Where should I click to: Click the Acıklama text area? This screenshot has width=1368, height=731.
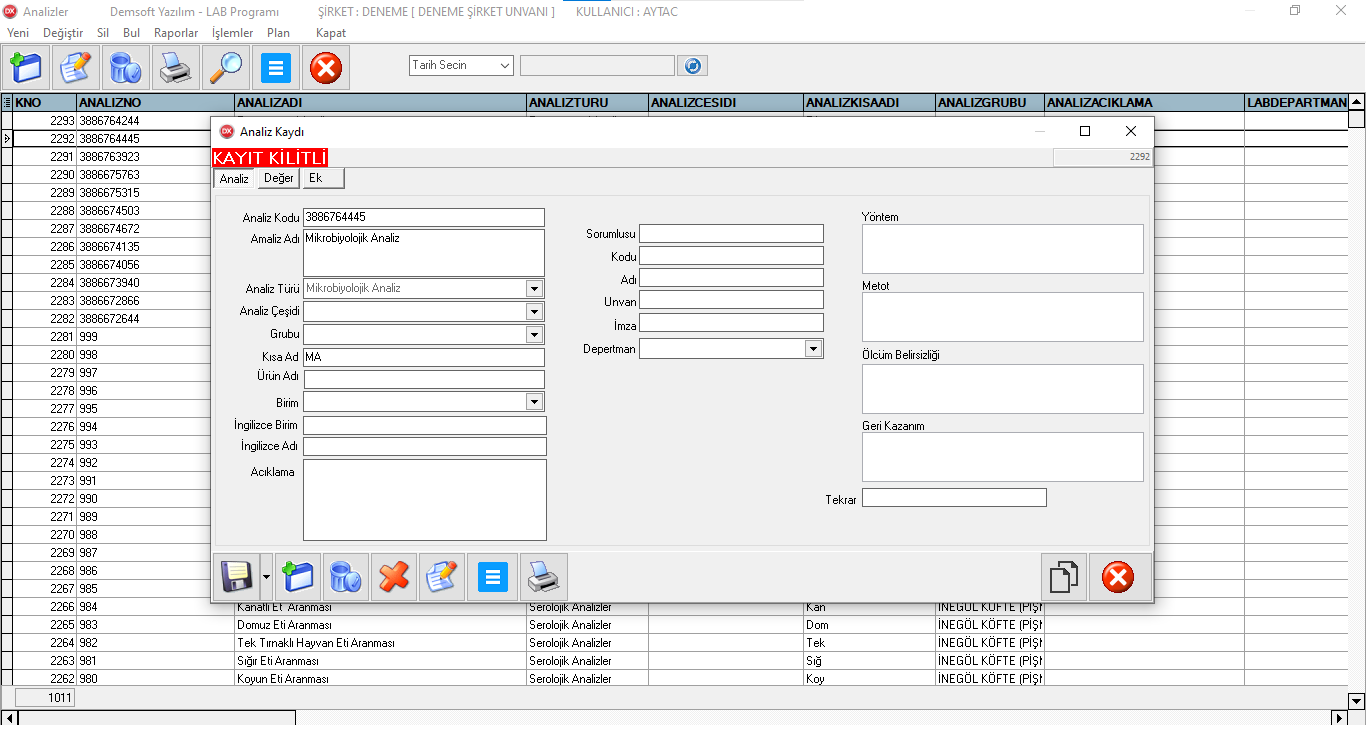[425, 500]
